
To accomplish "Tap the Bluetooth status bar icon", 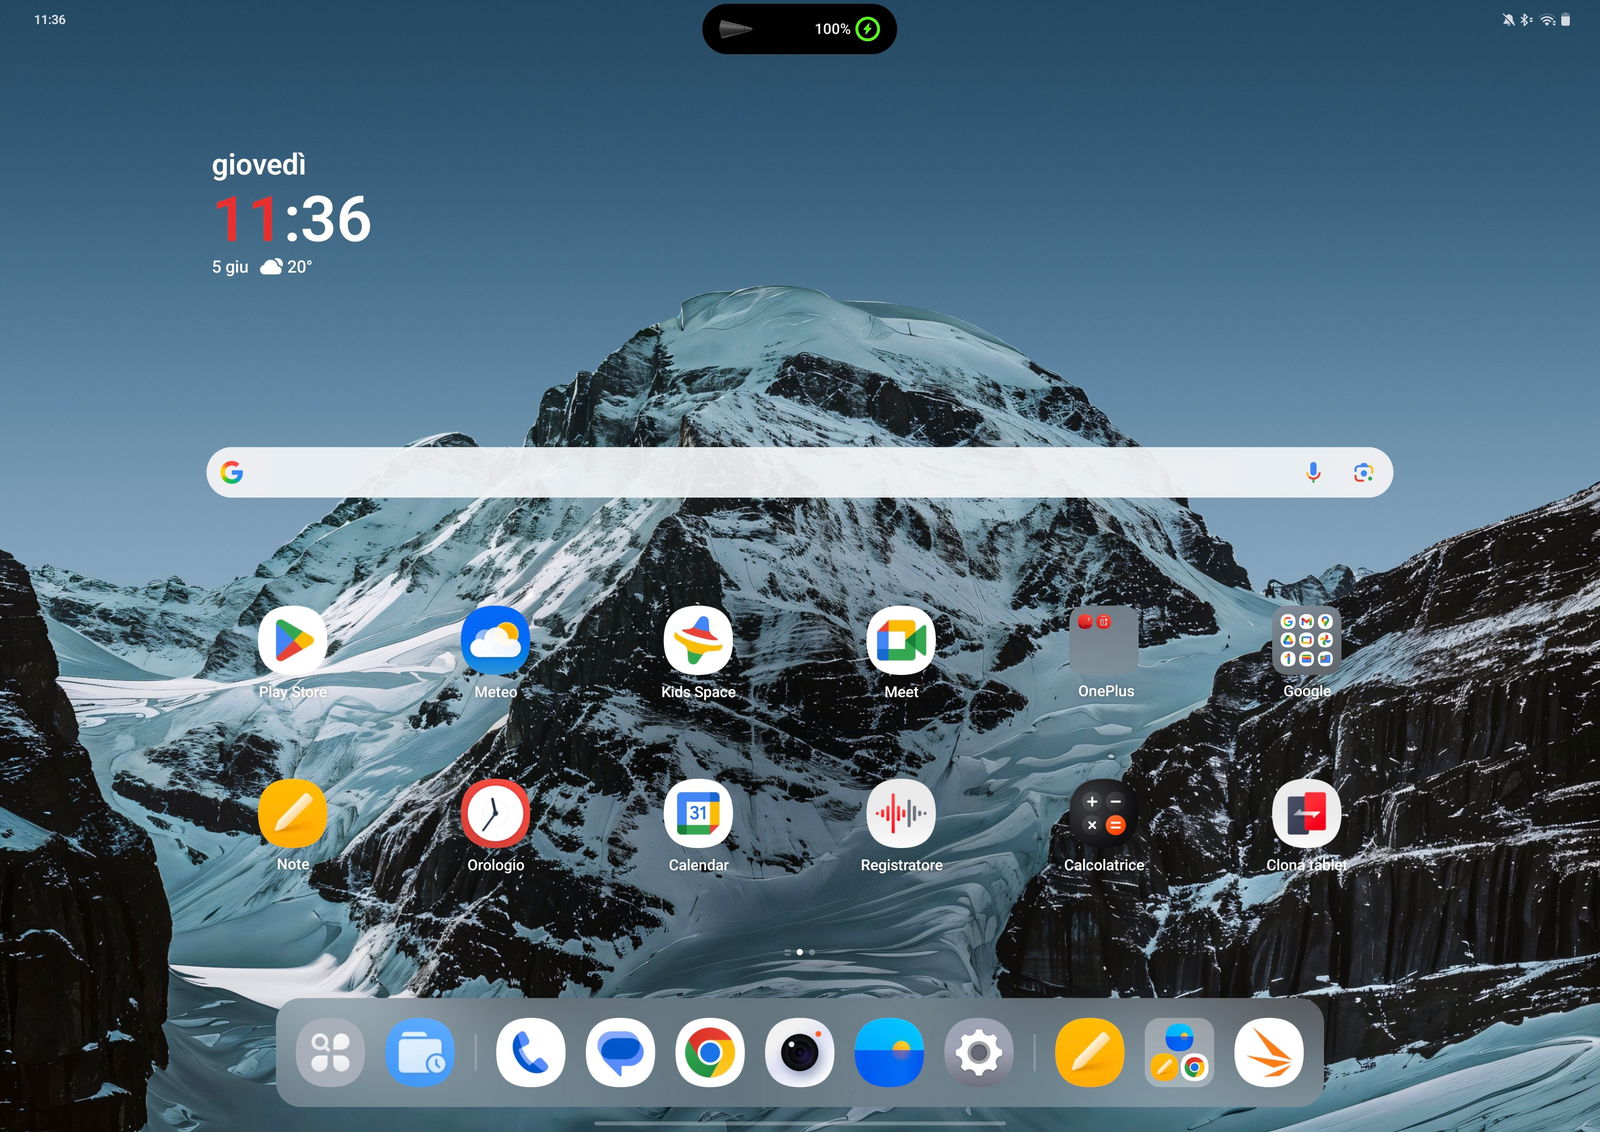I will 1526,20.
